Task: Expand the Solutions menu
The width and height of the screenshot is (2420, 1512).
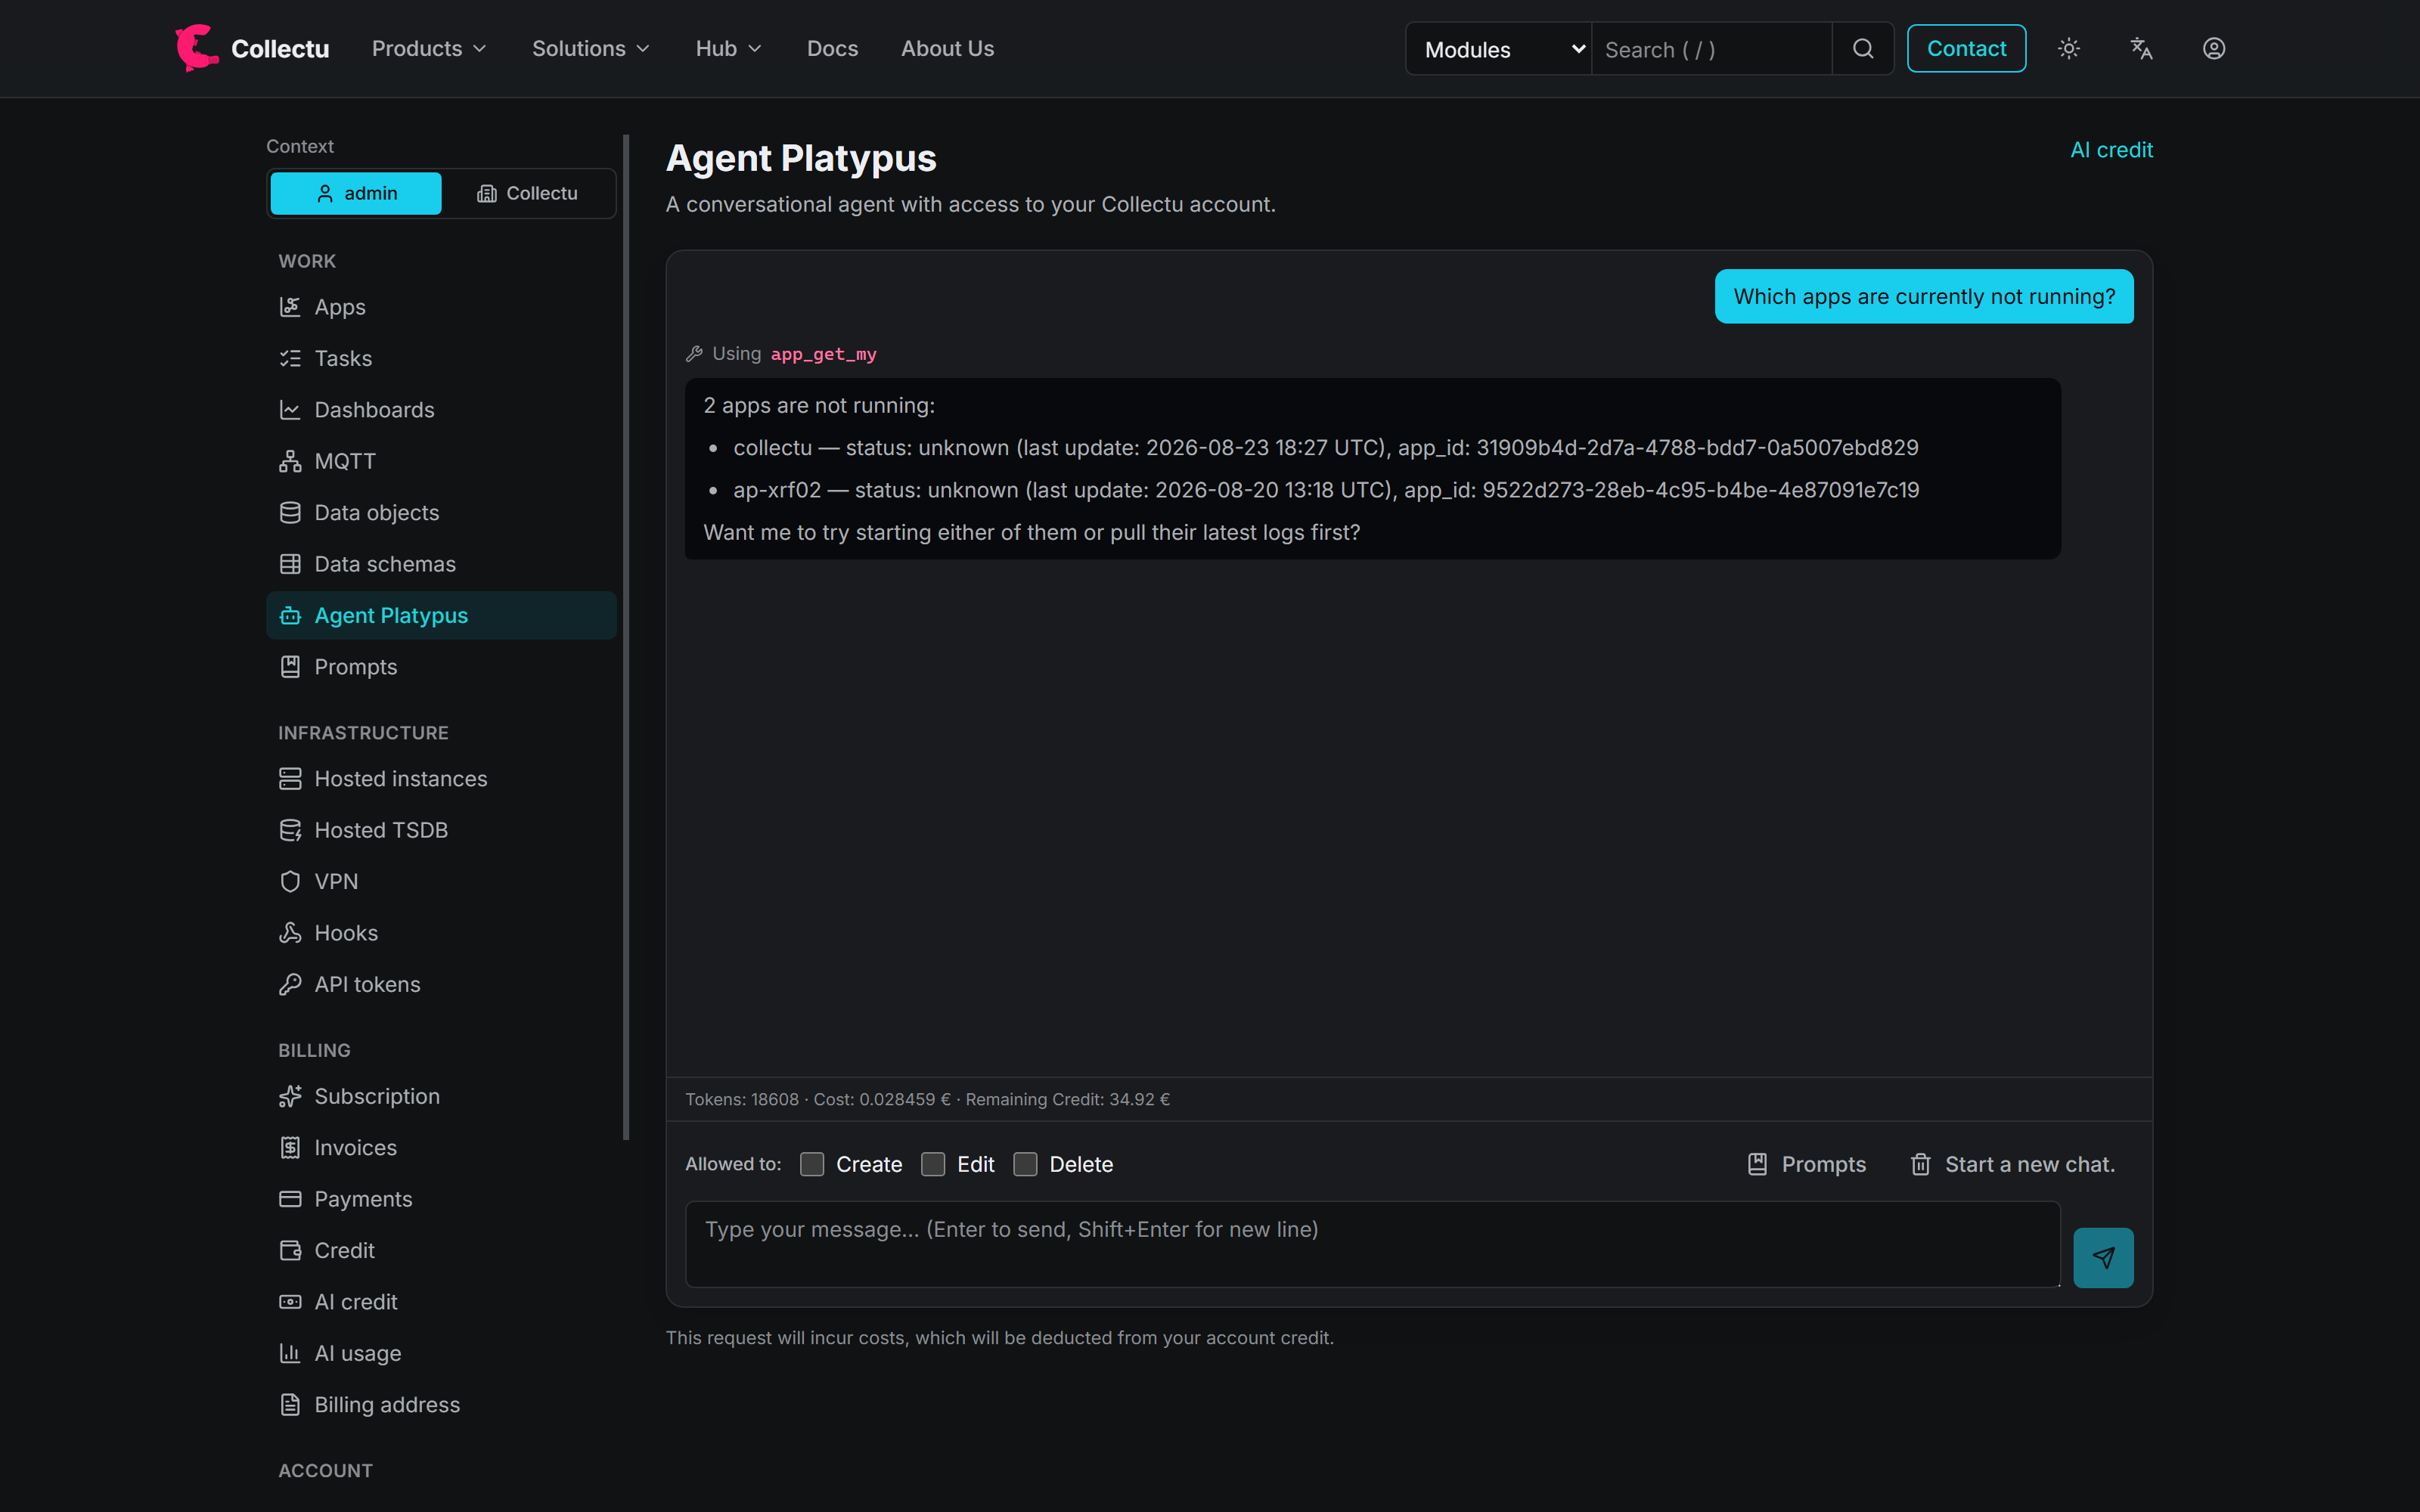Action: [x=591, y=49]
